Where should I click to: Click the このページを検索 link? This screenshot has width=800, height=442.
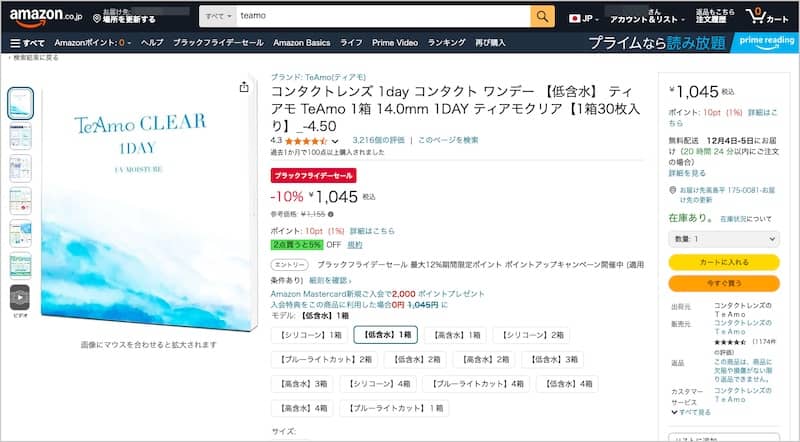coord(448,140)
